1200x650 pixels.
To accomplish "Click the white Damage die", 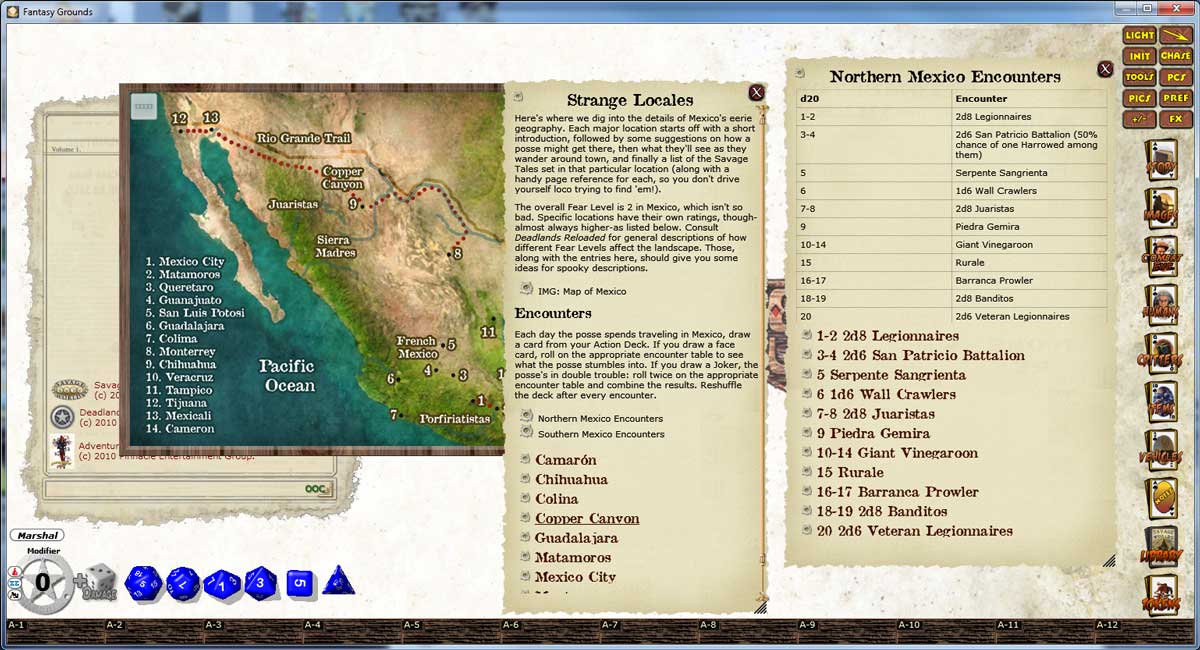I will tap(98, 583).
